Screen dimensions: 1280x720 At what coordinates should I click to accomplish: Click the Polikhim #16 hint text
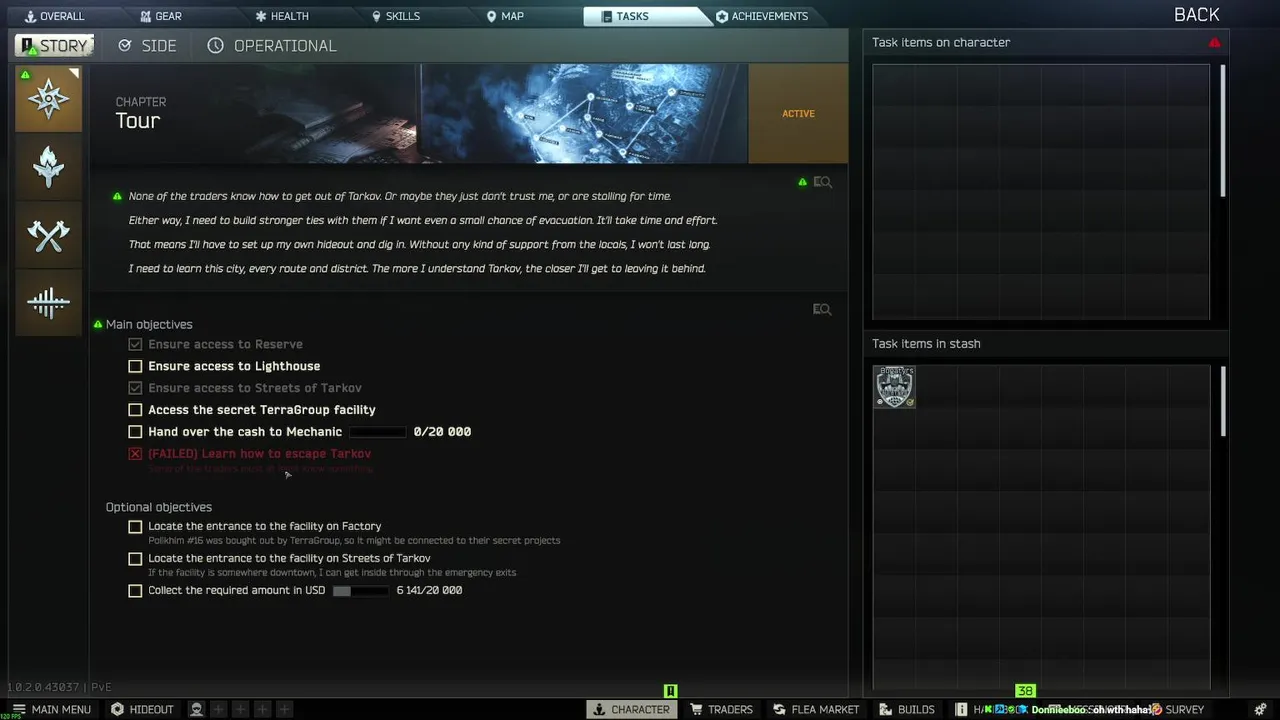[354, 541]
